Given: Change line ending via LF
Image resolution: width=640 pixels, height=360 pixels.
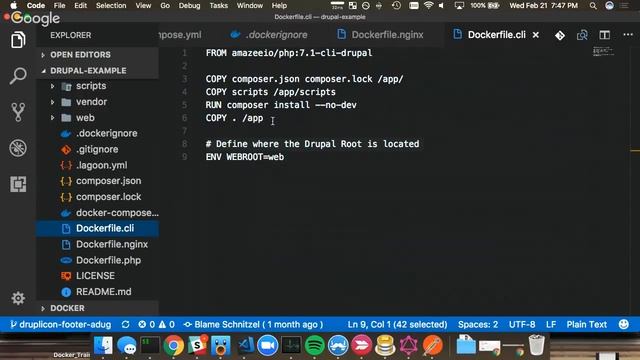Looking at the screenshot, I should point(551,324).
